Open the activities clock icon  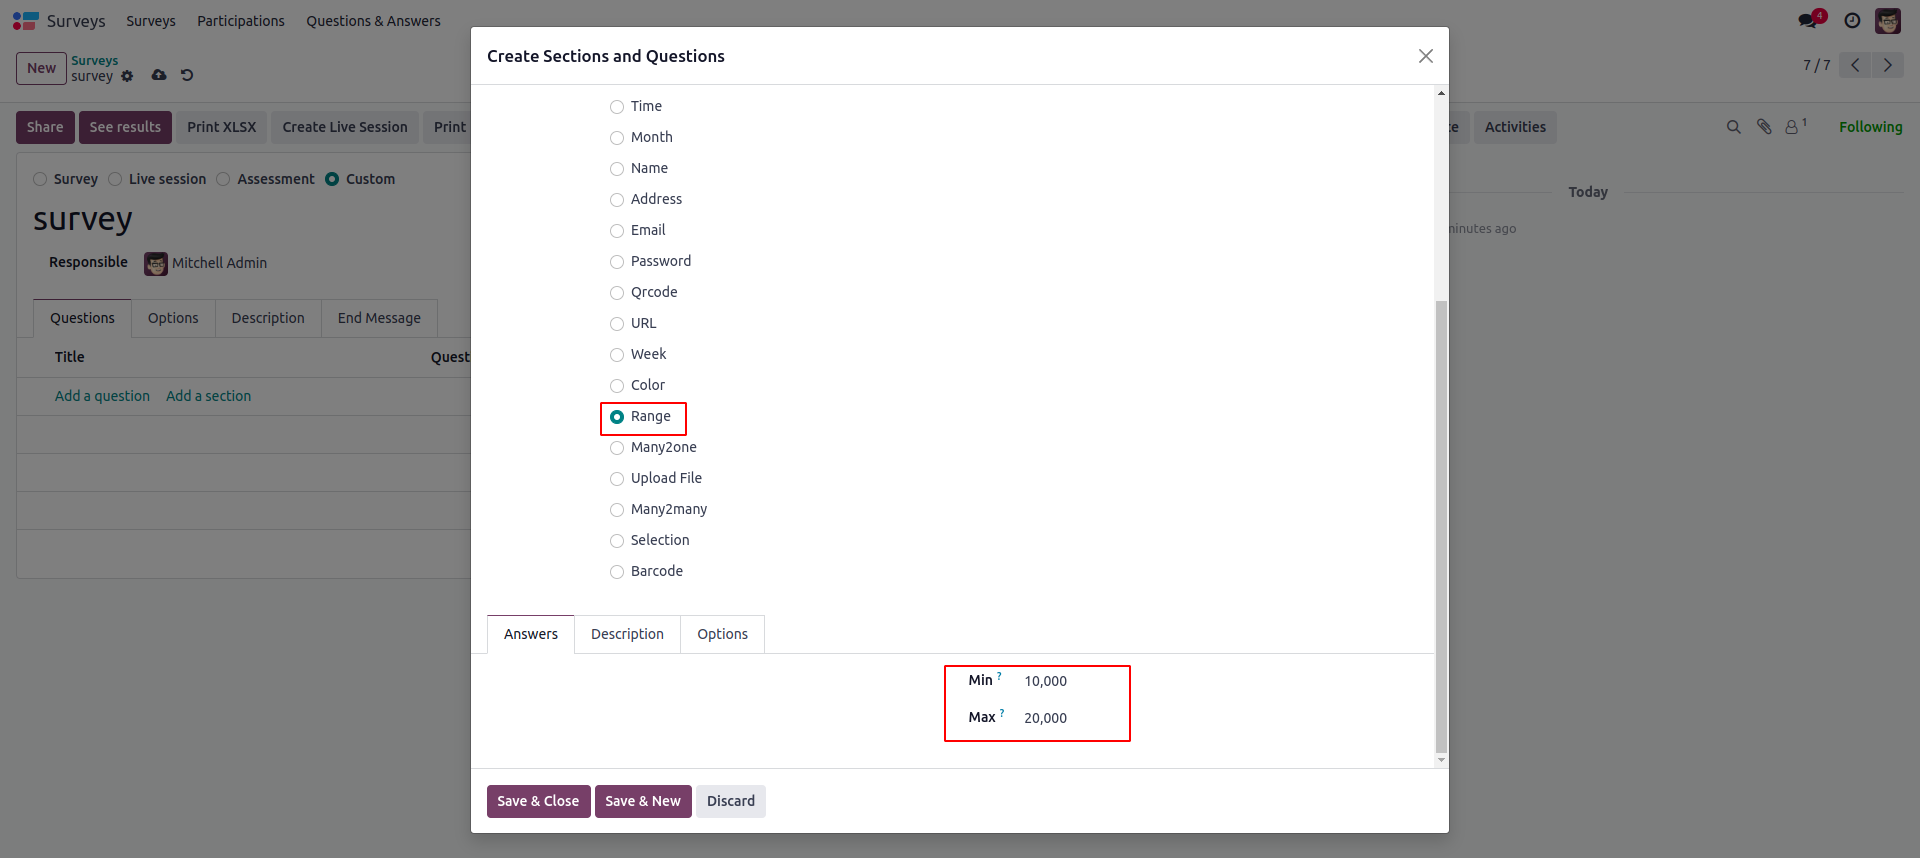pyautogui.click(x=1852, y=21)
